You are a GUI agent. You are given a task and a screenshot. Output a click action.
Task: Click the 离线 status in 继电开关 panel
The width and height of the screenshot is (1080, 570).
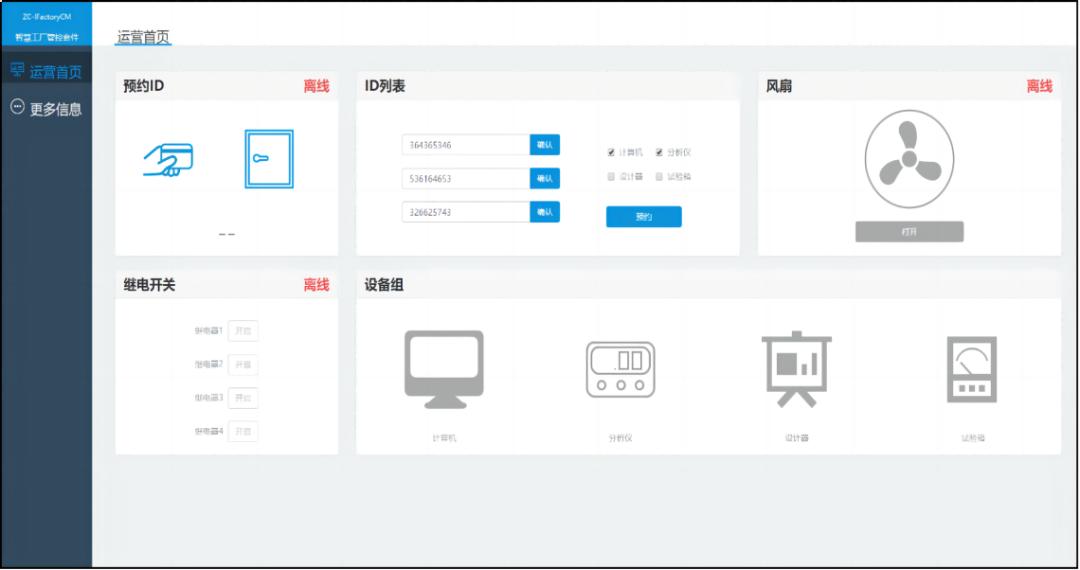tap(317, 285)
